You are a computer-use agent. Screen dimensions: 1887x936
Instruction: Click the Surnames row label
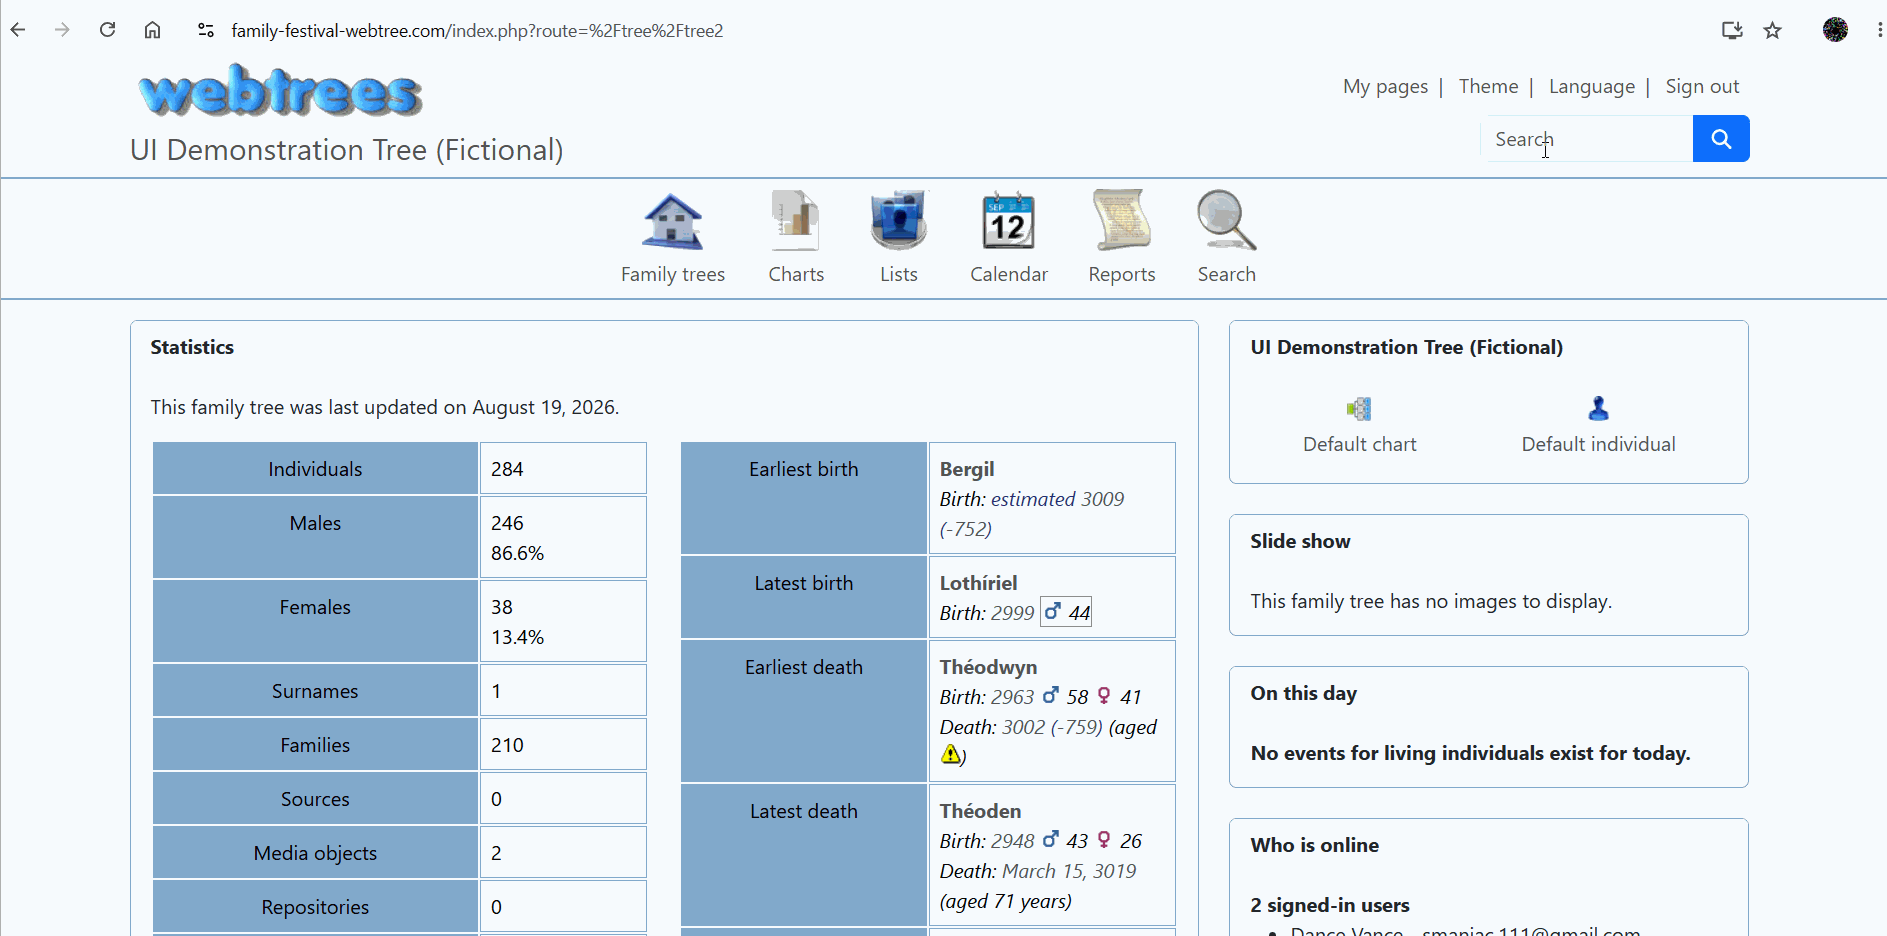coord(315,691)
